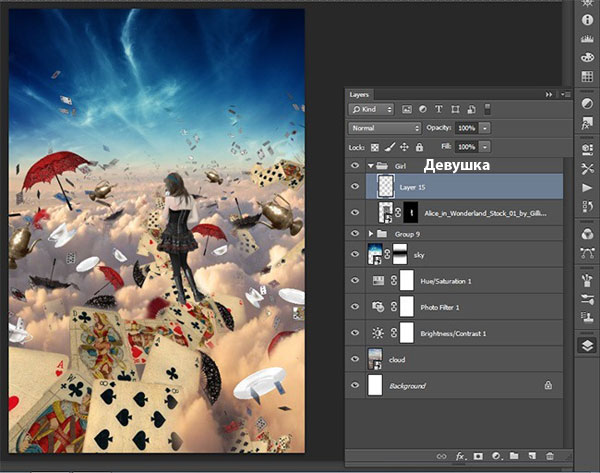The image size is (600, 473).
Task: Hide the Hue/Saturation 1 layer
Action: (355, 280)
